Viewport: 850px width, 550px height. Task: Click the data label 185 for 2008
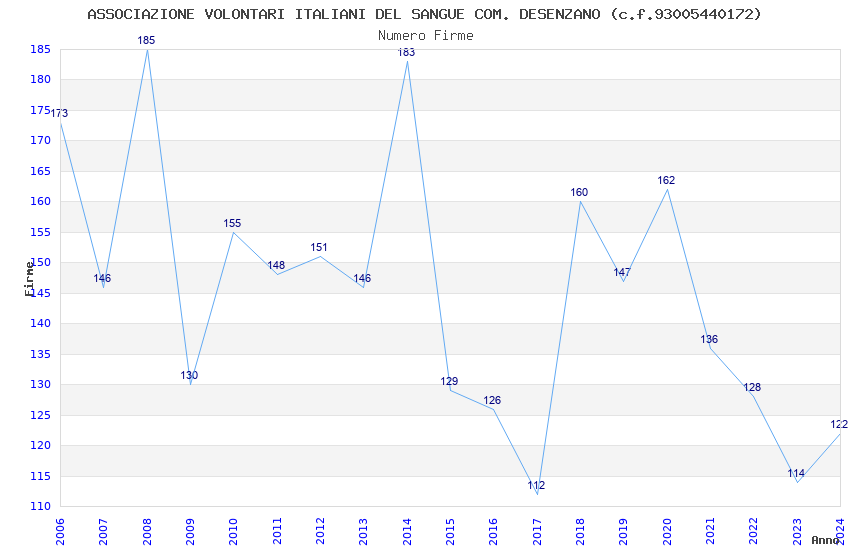[146, 40]
